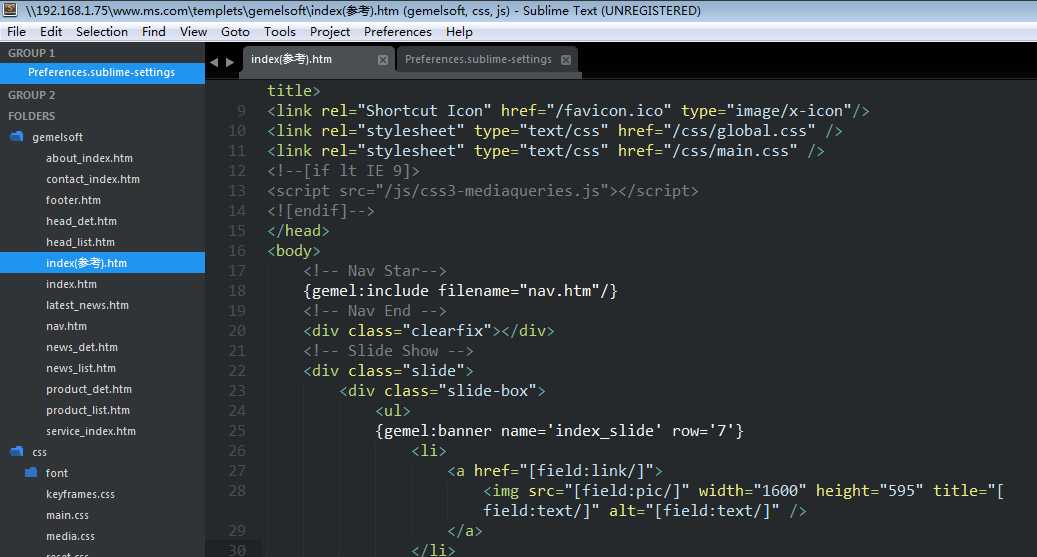Open about_index.htm in sidebar

89,158
